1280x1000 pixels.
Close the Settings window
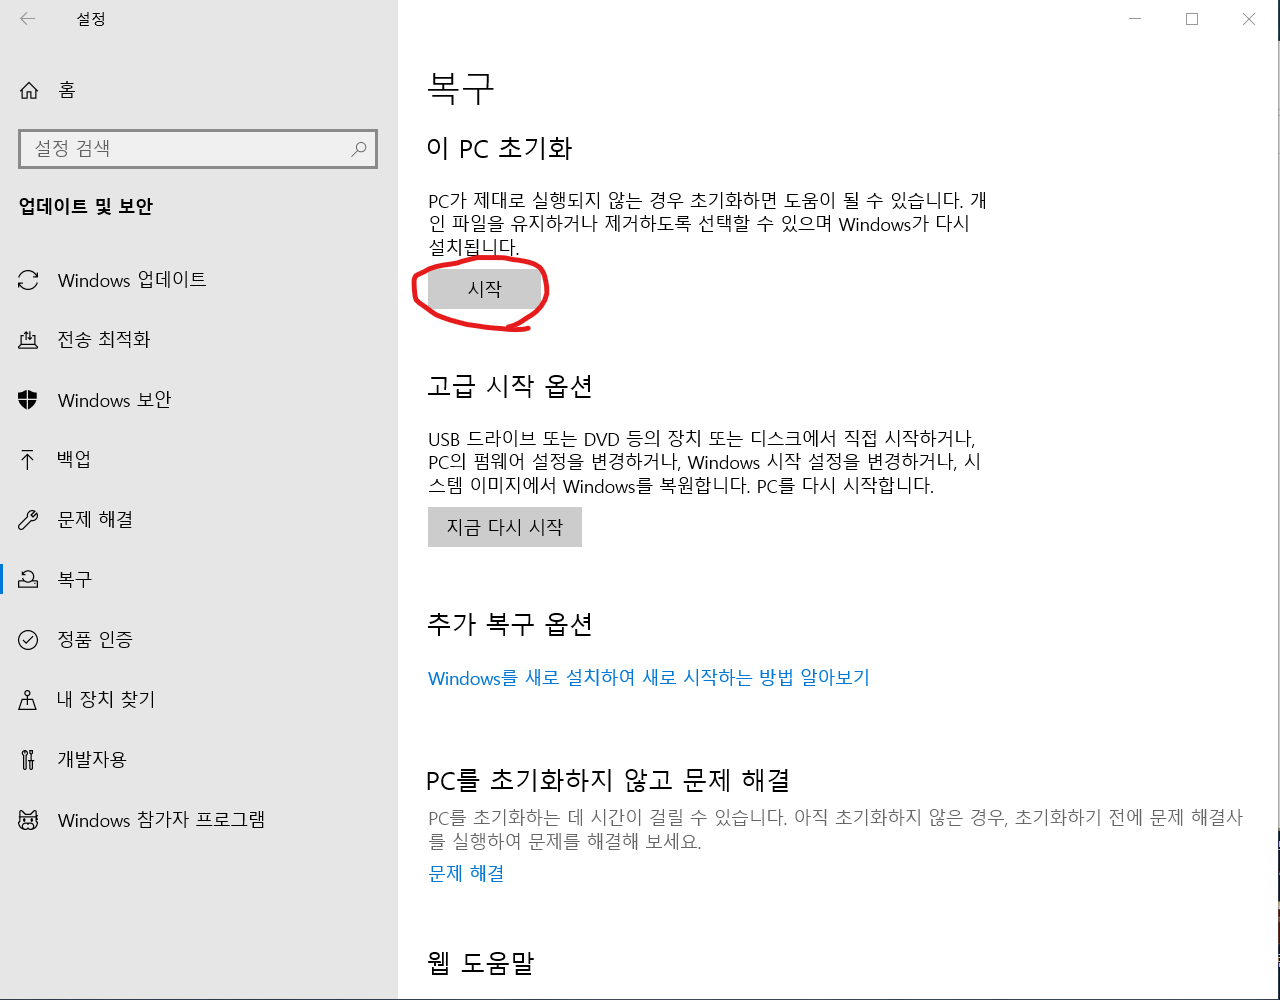[1249, 19]
